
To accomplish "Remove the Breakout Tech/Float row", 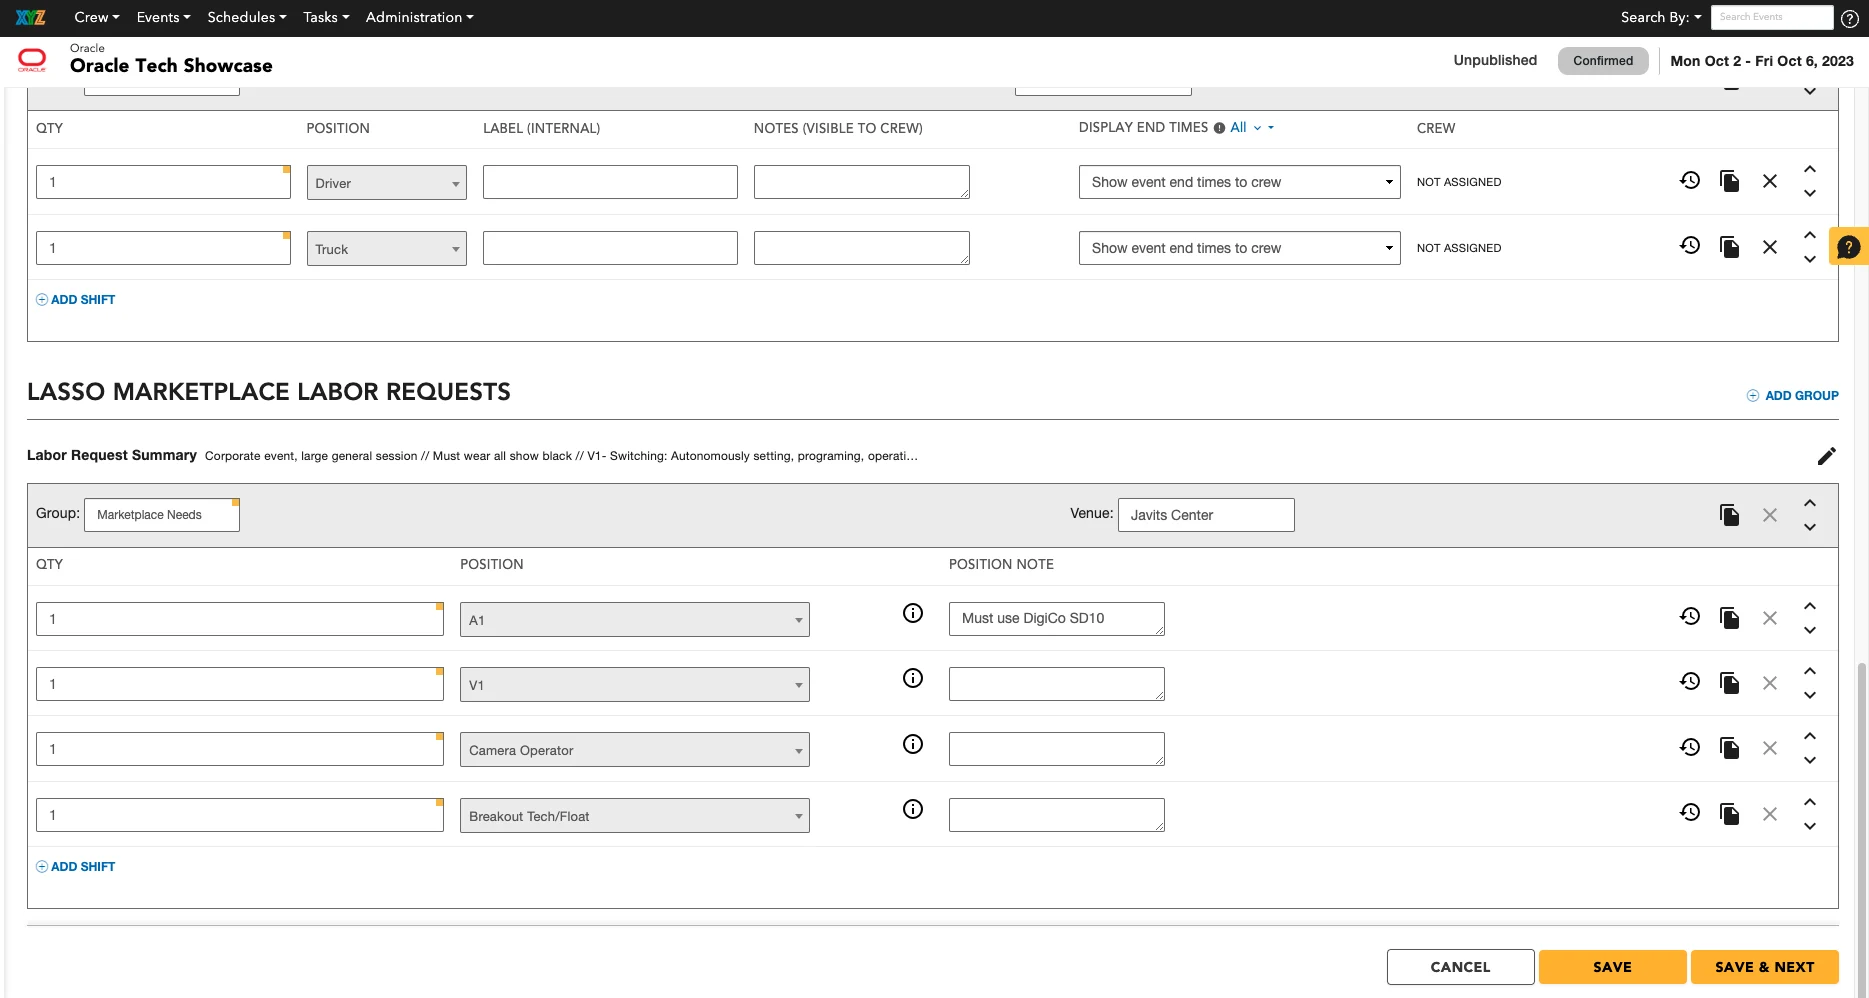I will pyautogui.click(x=1770, y=814).
